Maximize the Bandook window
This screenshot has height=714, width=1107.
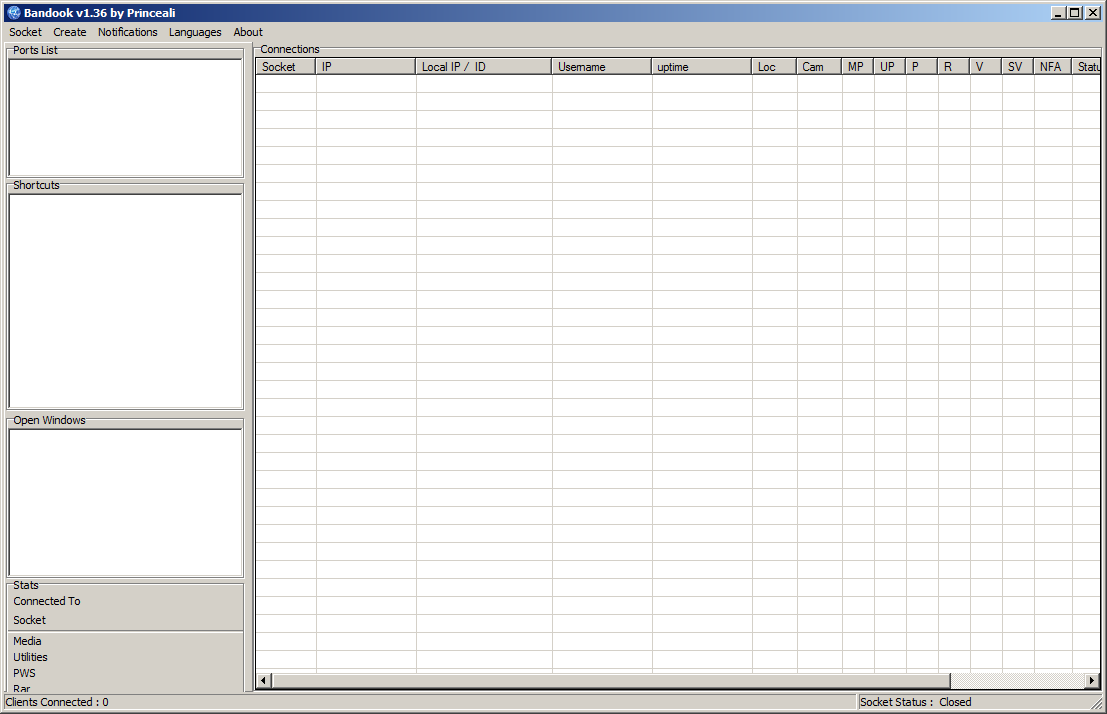pos(1075,13)
